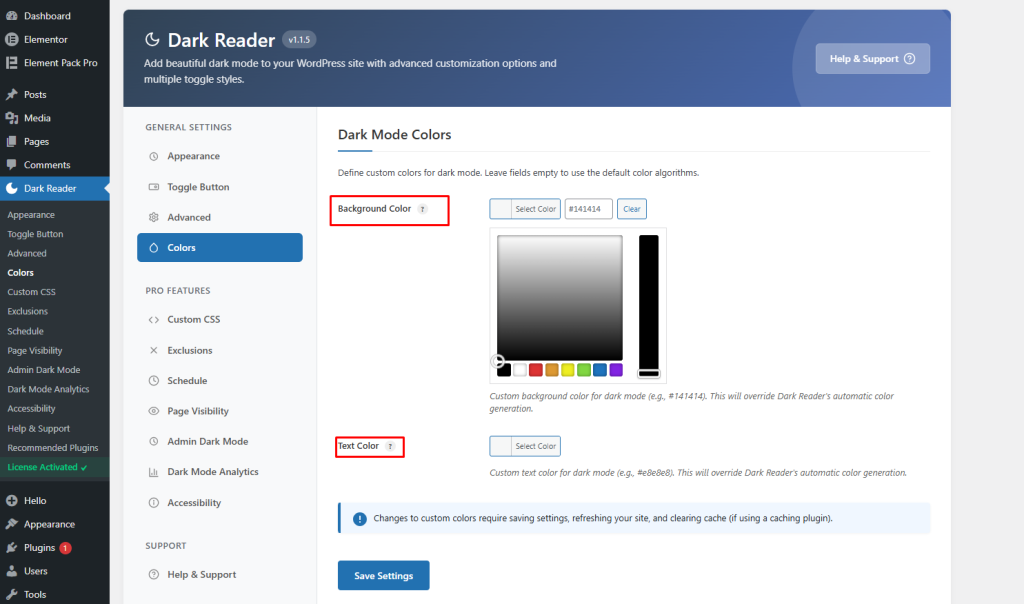The image size is (1024, 604).
Task: Click the Advanced gear icon in settings nav
Action: tap(153, 217)
